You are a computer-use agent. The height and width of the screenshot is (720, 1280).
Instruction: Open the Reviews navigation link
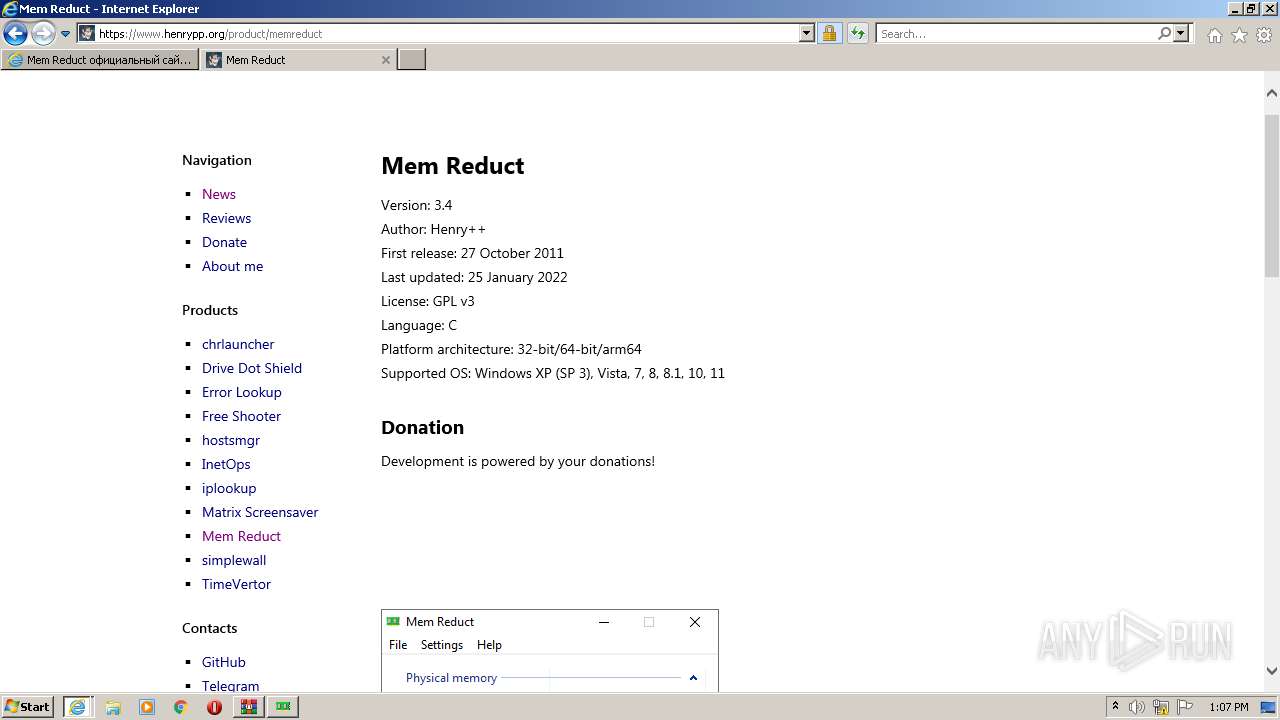click(x=226, y=218)
